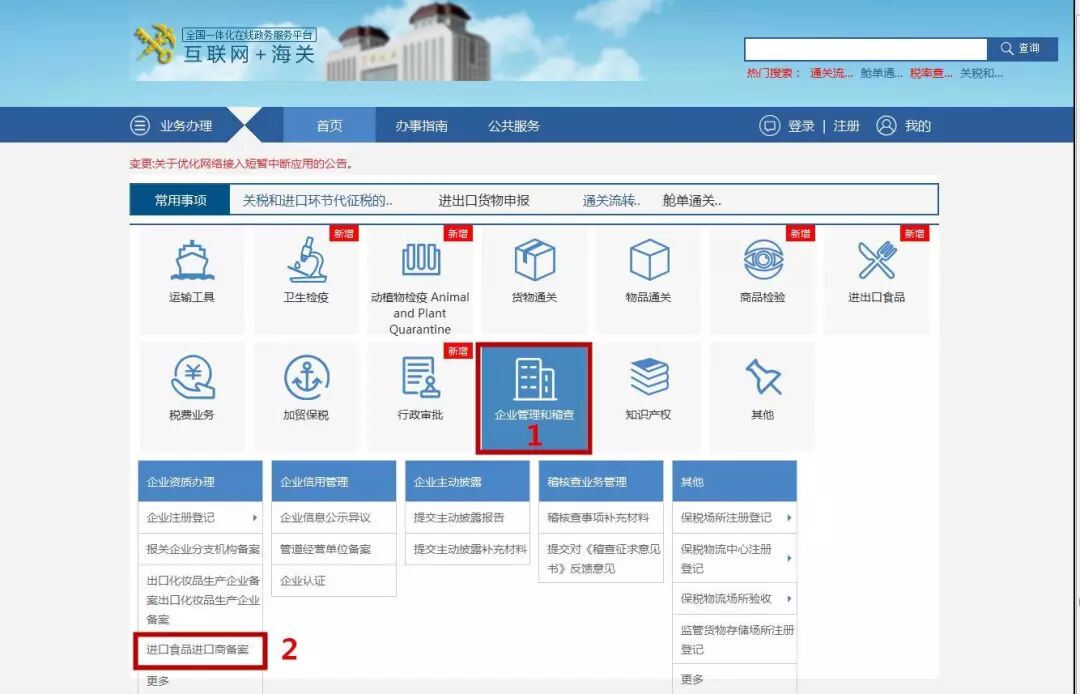Focus the site search input field
Screen dimensions: 1080x694
click(x=866, y=49)
